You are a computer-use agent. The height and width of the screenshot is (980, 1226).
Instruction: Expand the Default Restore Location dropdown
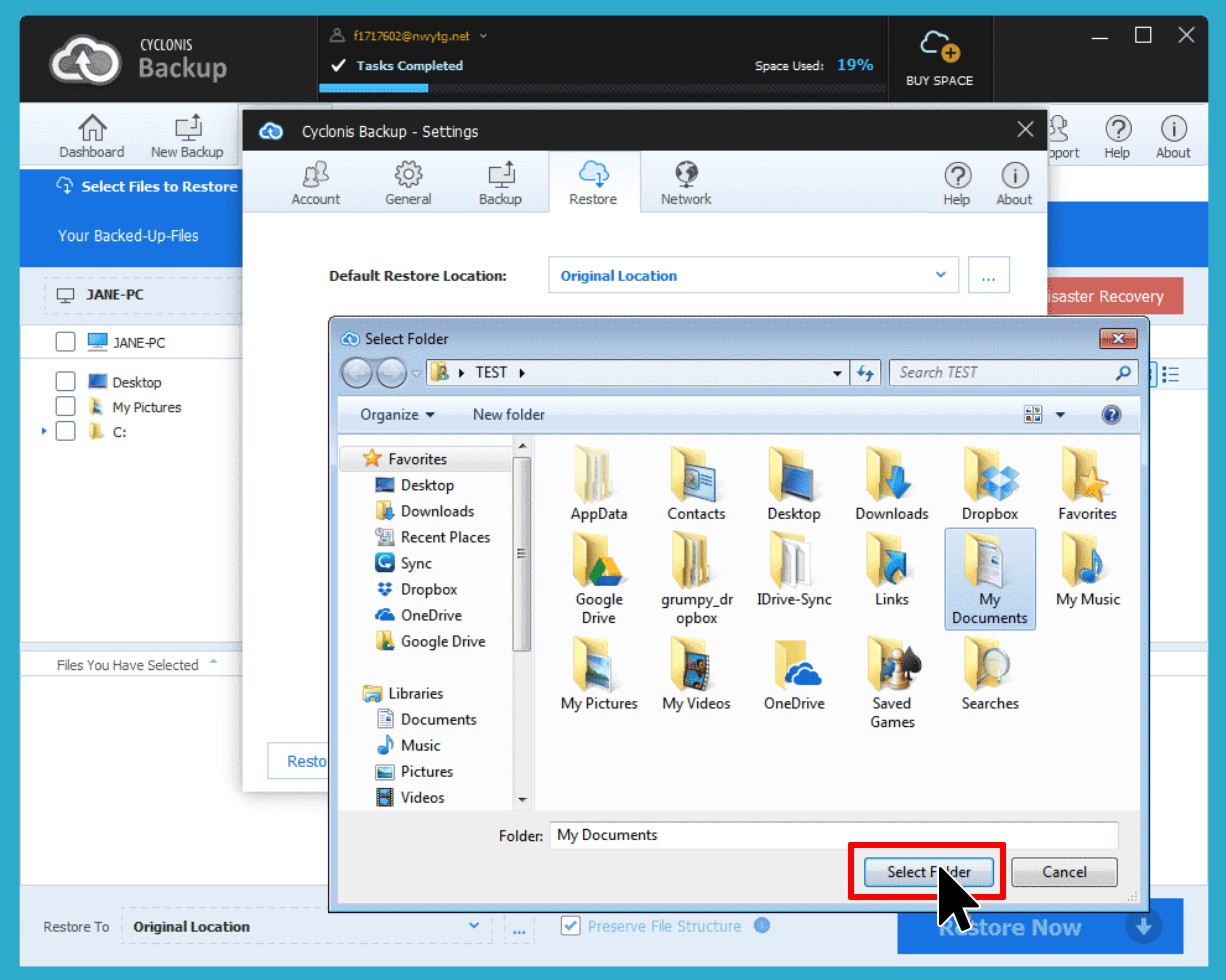[x=940, y=275]
